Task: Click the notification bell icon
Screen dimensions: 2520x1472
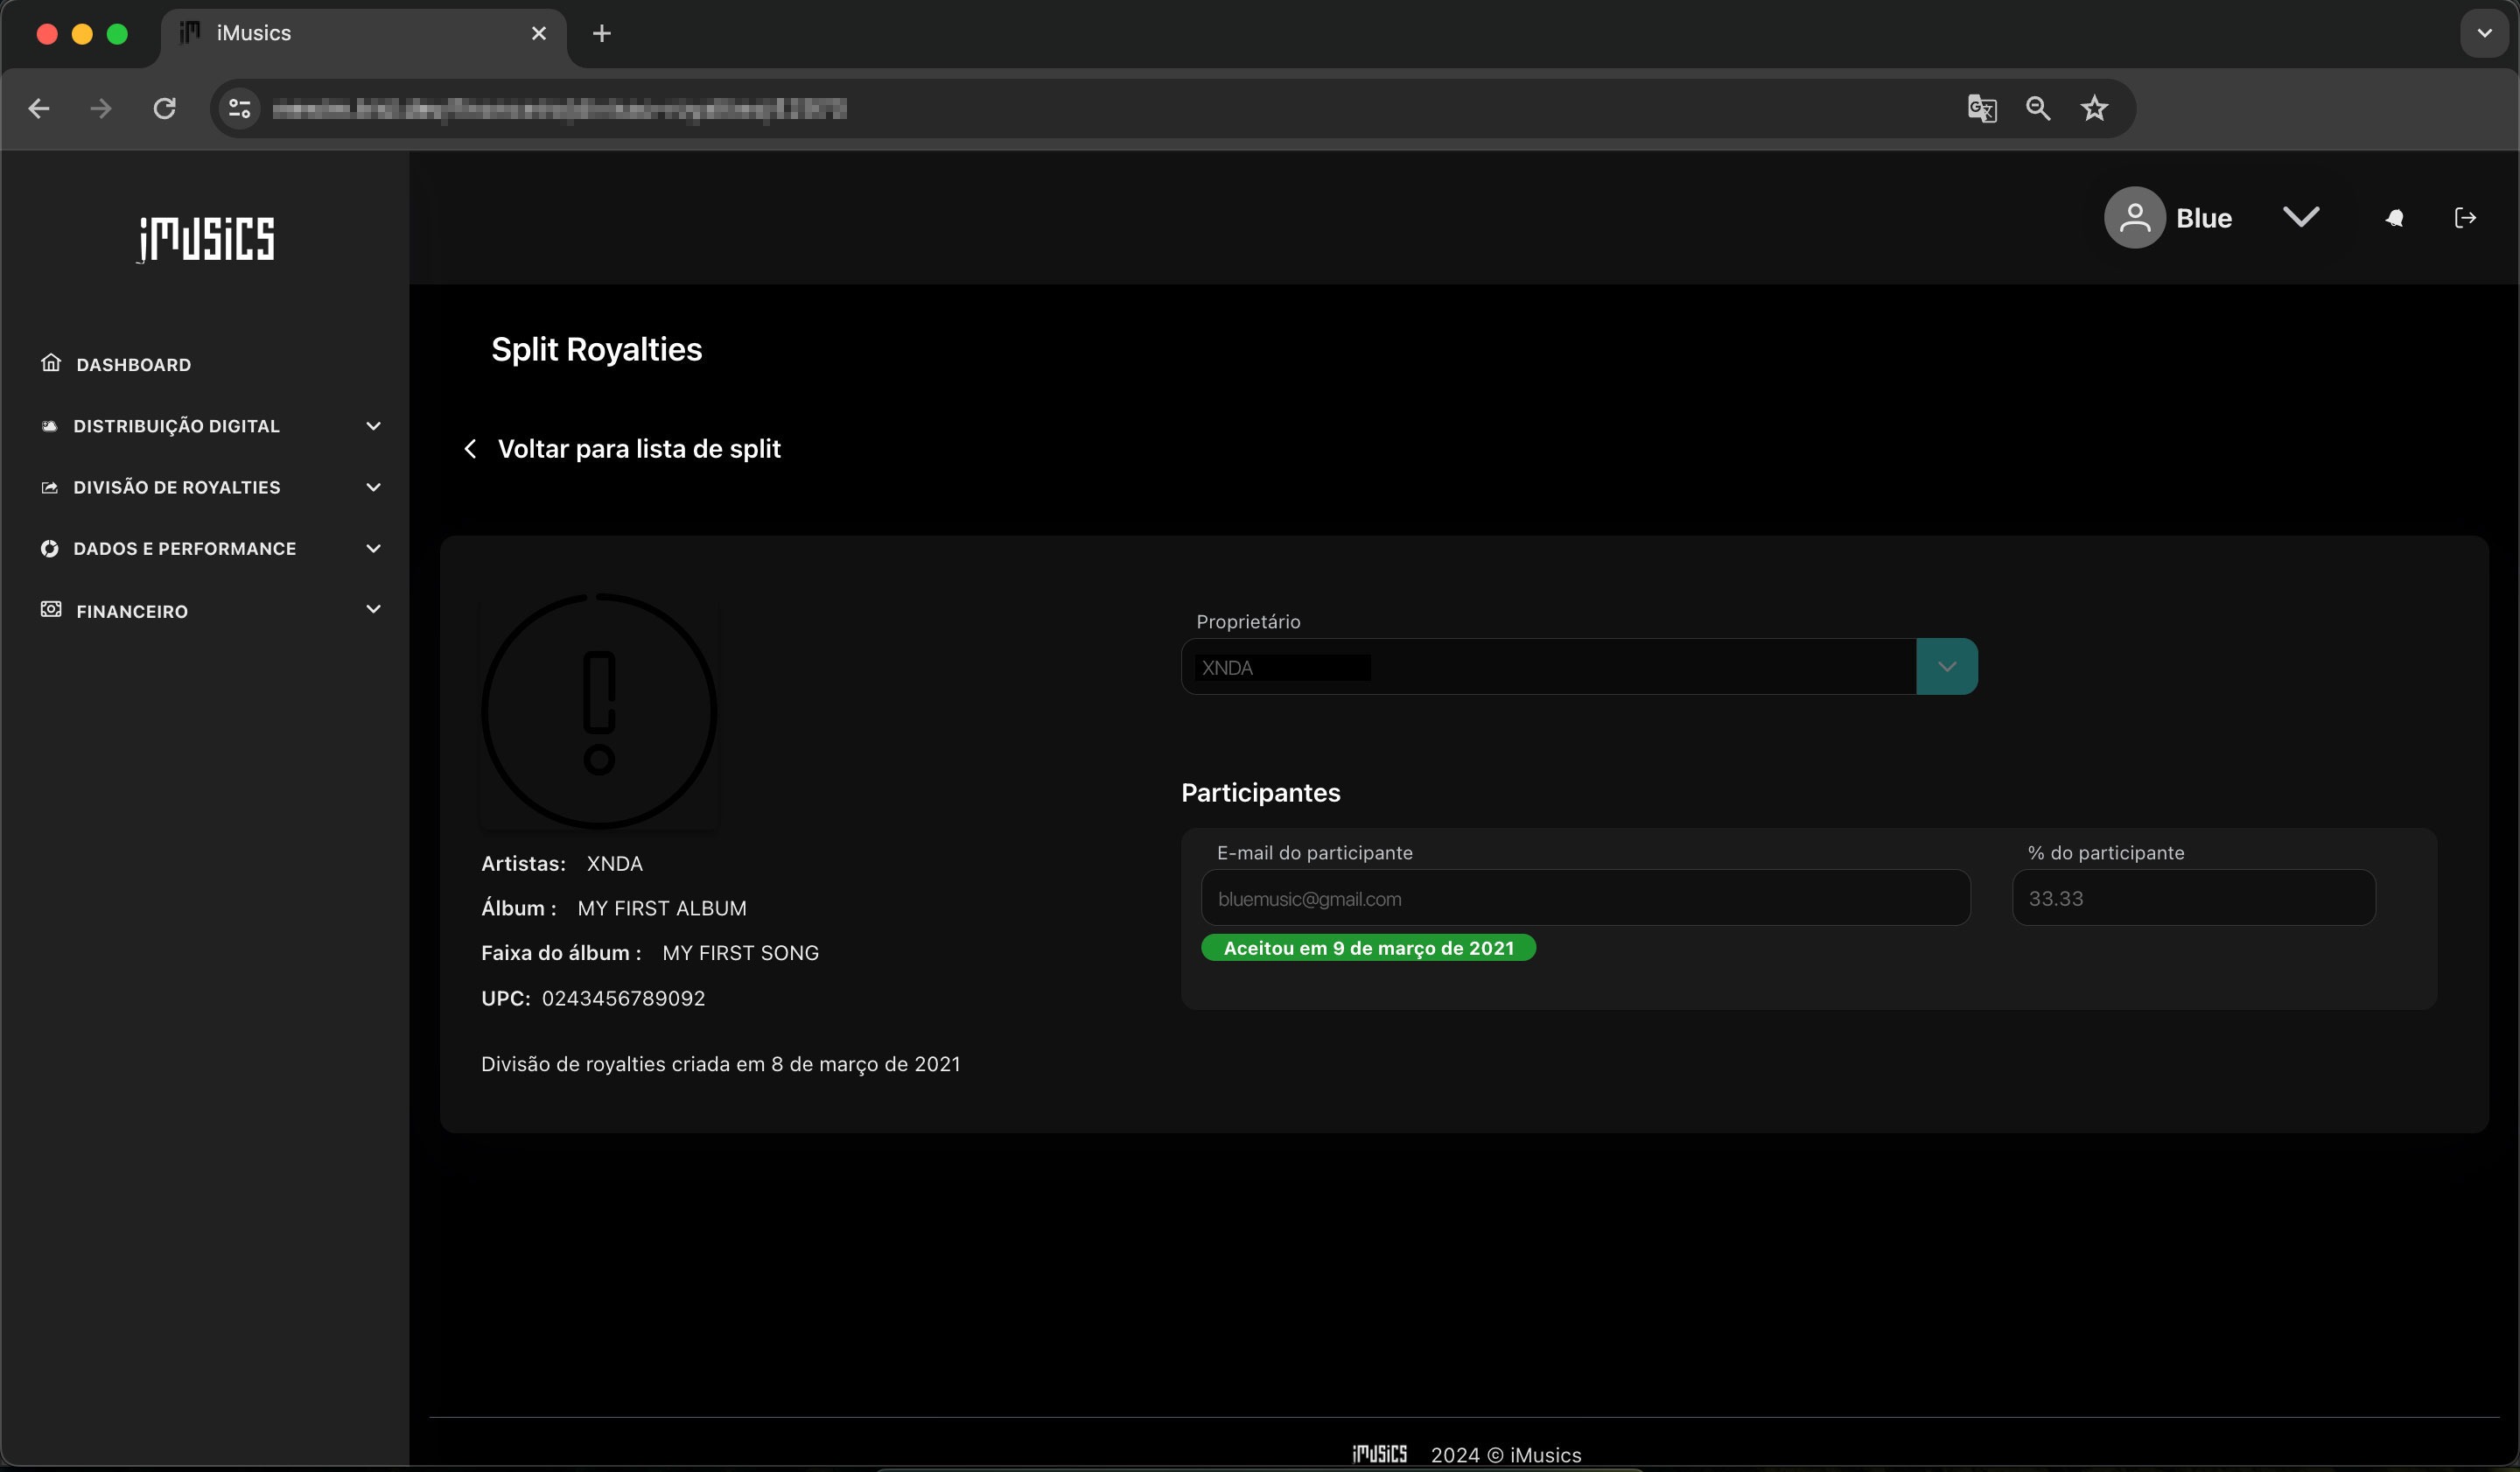Action: point(2394,218)
